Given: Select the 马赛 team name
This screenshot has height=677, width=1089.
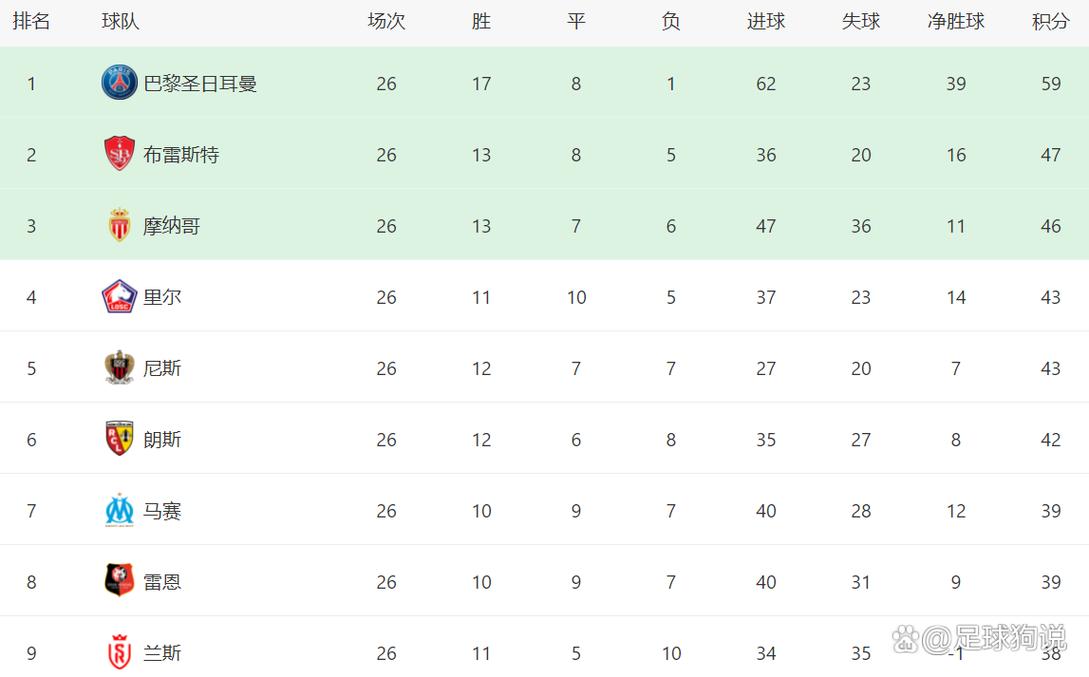Looking at the screenshot, I should [162, 511].
